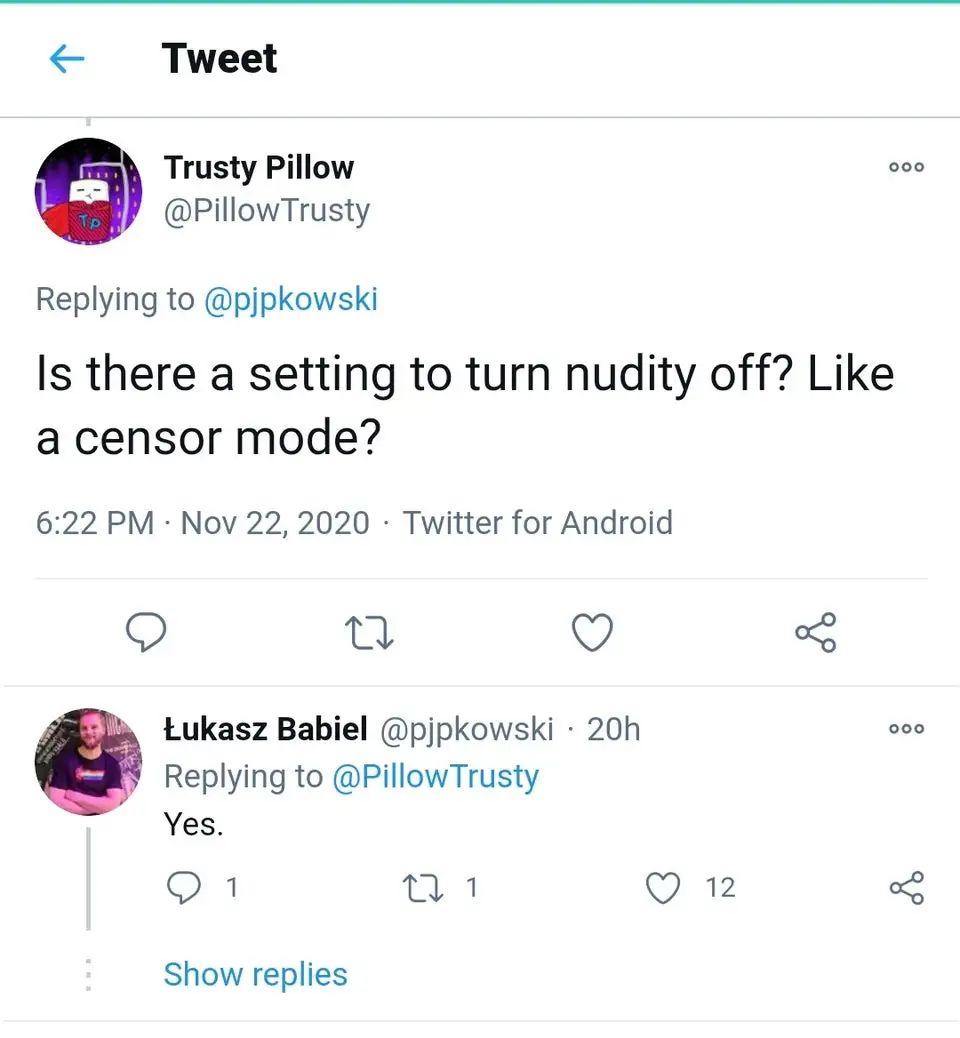
Task: Tap the 6:22 PM Nov 22 timestamp
Action: click(202, 522)
